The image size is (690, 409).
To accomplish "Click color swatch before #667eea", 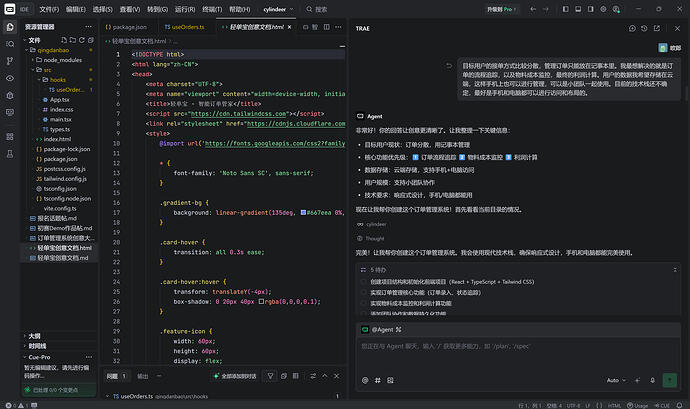I will tap(303, 213).
